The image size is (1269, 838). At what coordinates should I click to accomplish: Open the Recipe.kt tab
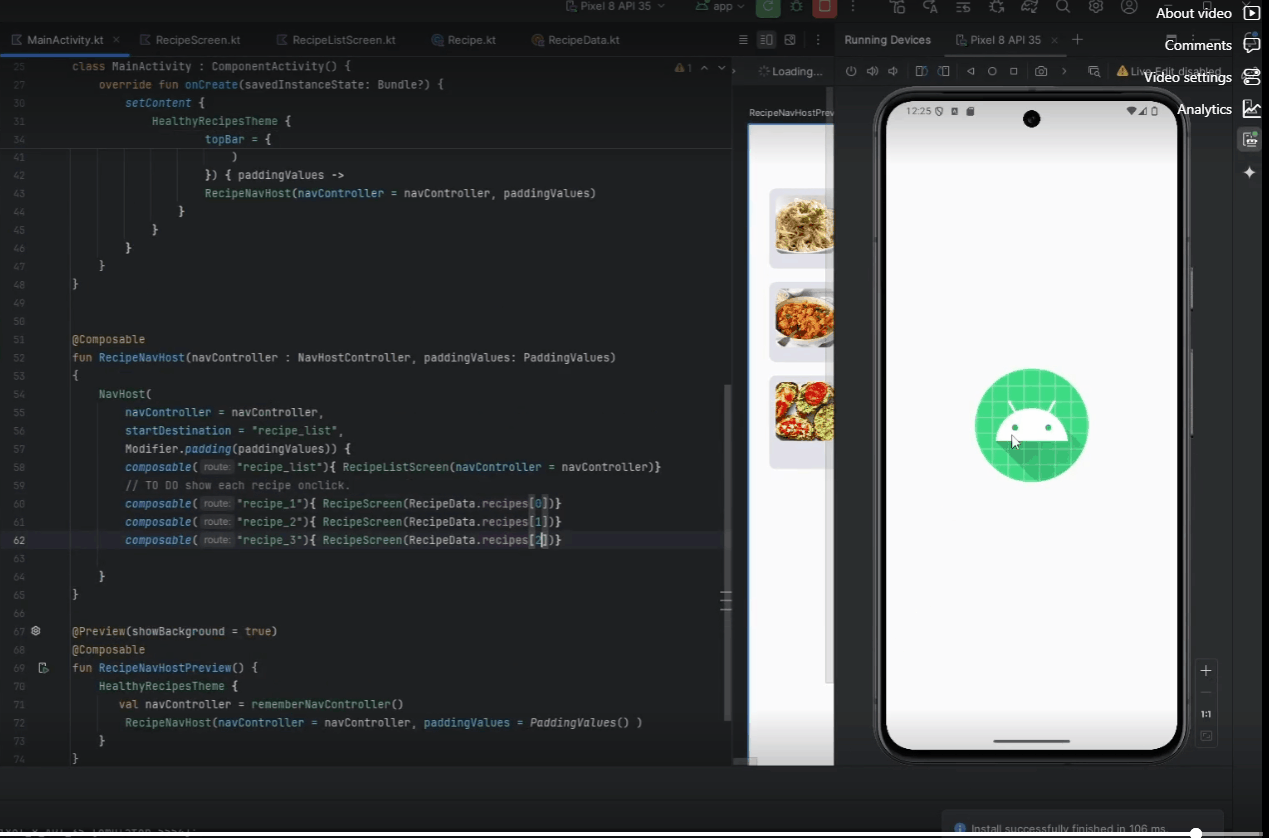[463, 40]
